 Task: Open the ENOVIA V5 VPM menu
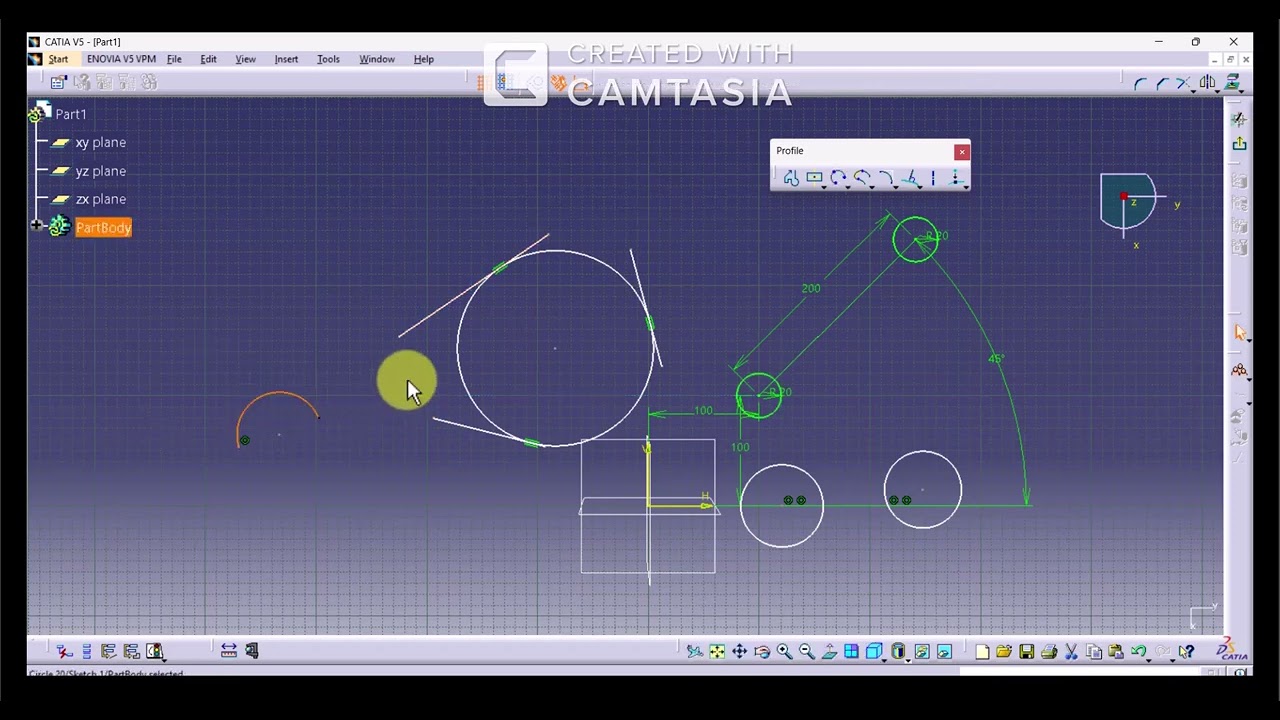(x=121, y=59)
